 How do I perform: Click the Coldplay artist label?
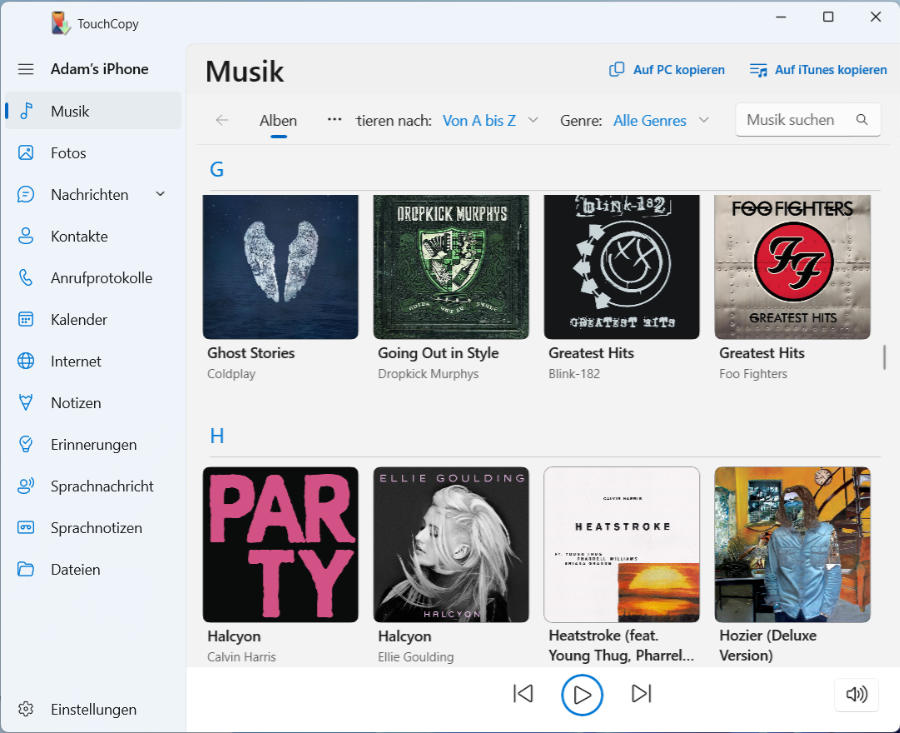(x=231, y=374)
